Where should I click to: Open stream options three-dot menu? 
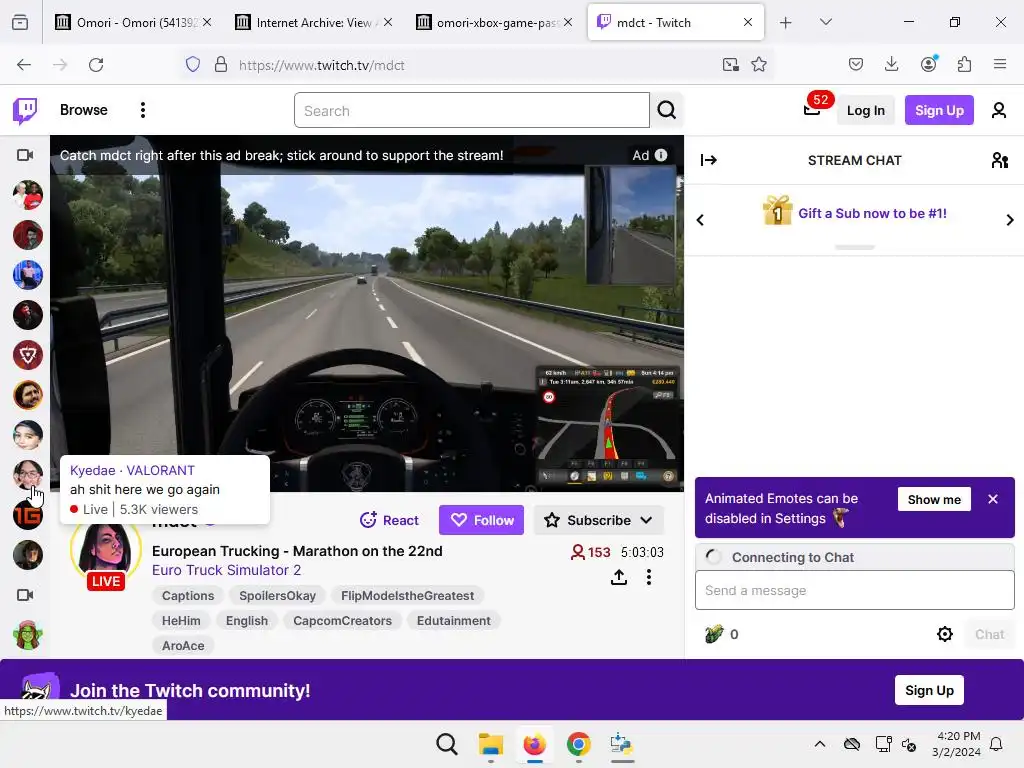point(648,577)
